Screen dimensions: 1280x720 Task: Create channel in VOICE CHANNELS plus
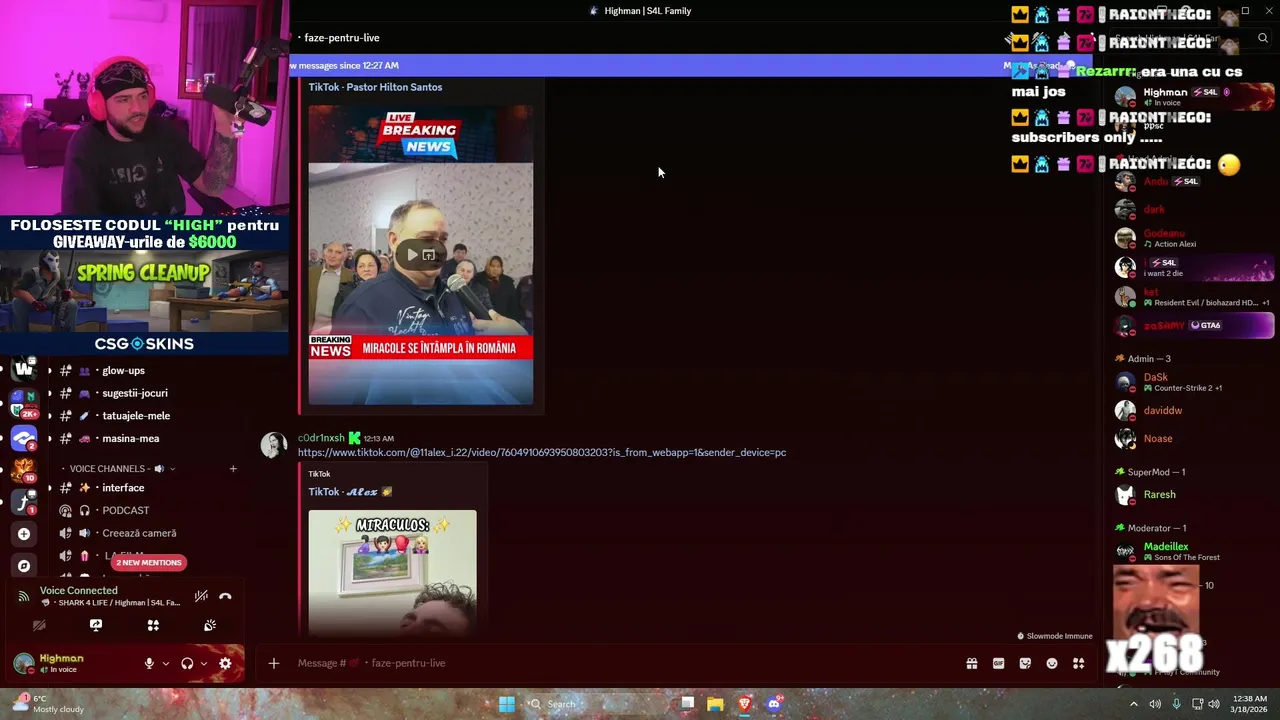click(233, 469)
